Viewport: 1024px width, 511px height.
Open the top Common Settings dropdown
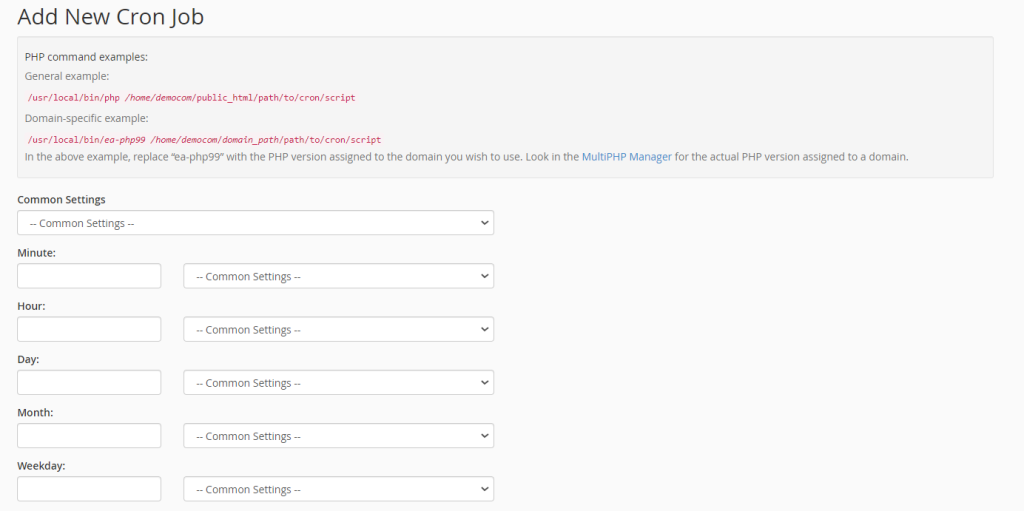click(x=255, y=223)
